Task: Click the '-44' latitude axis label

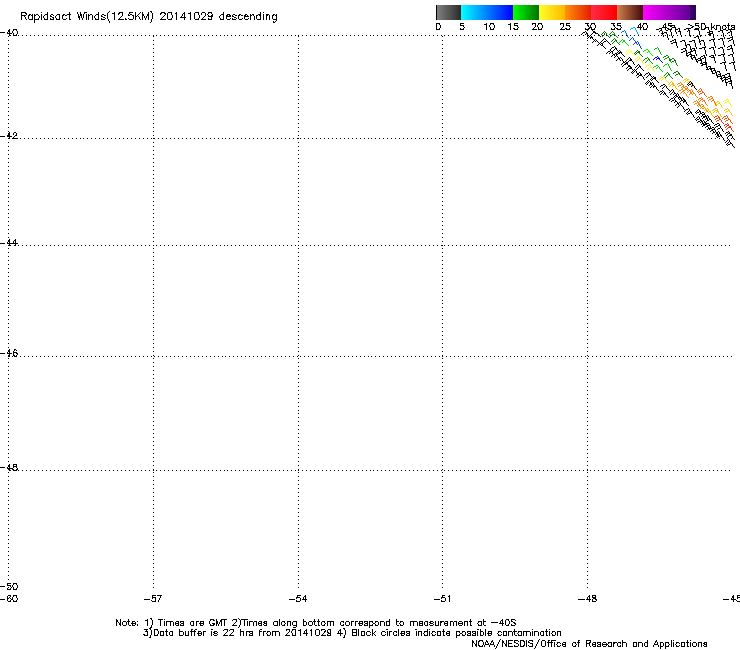Action: [x=9, y=243]
